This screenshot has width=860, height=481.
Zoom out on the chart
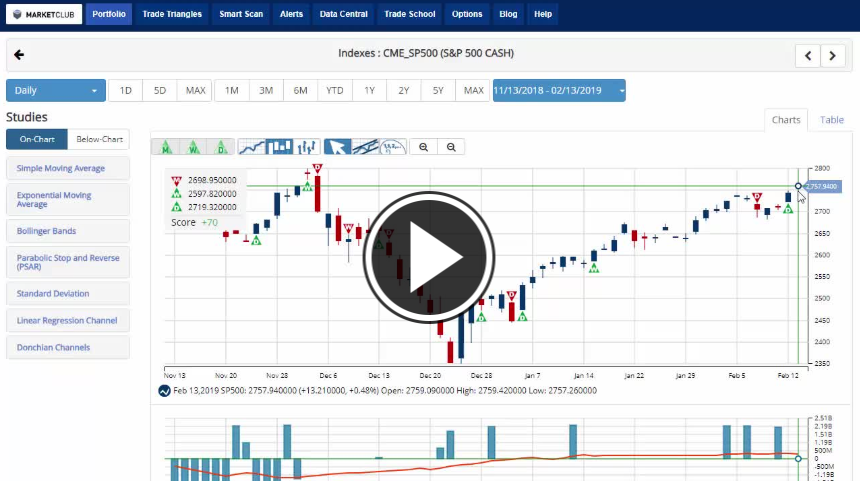(451, 147)
